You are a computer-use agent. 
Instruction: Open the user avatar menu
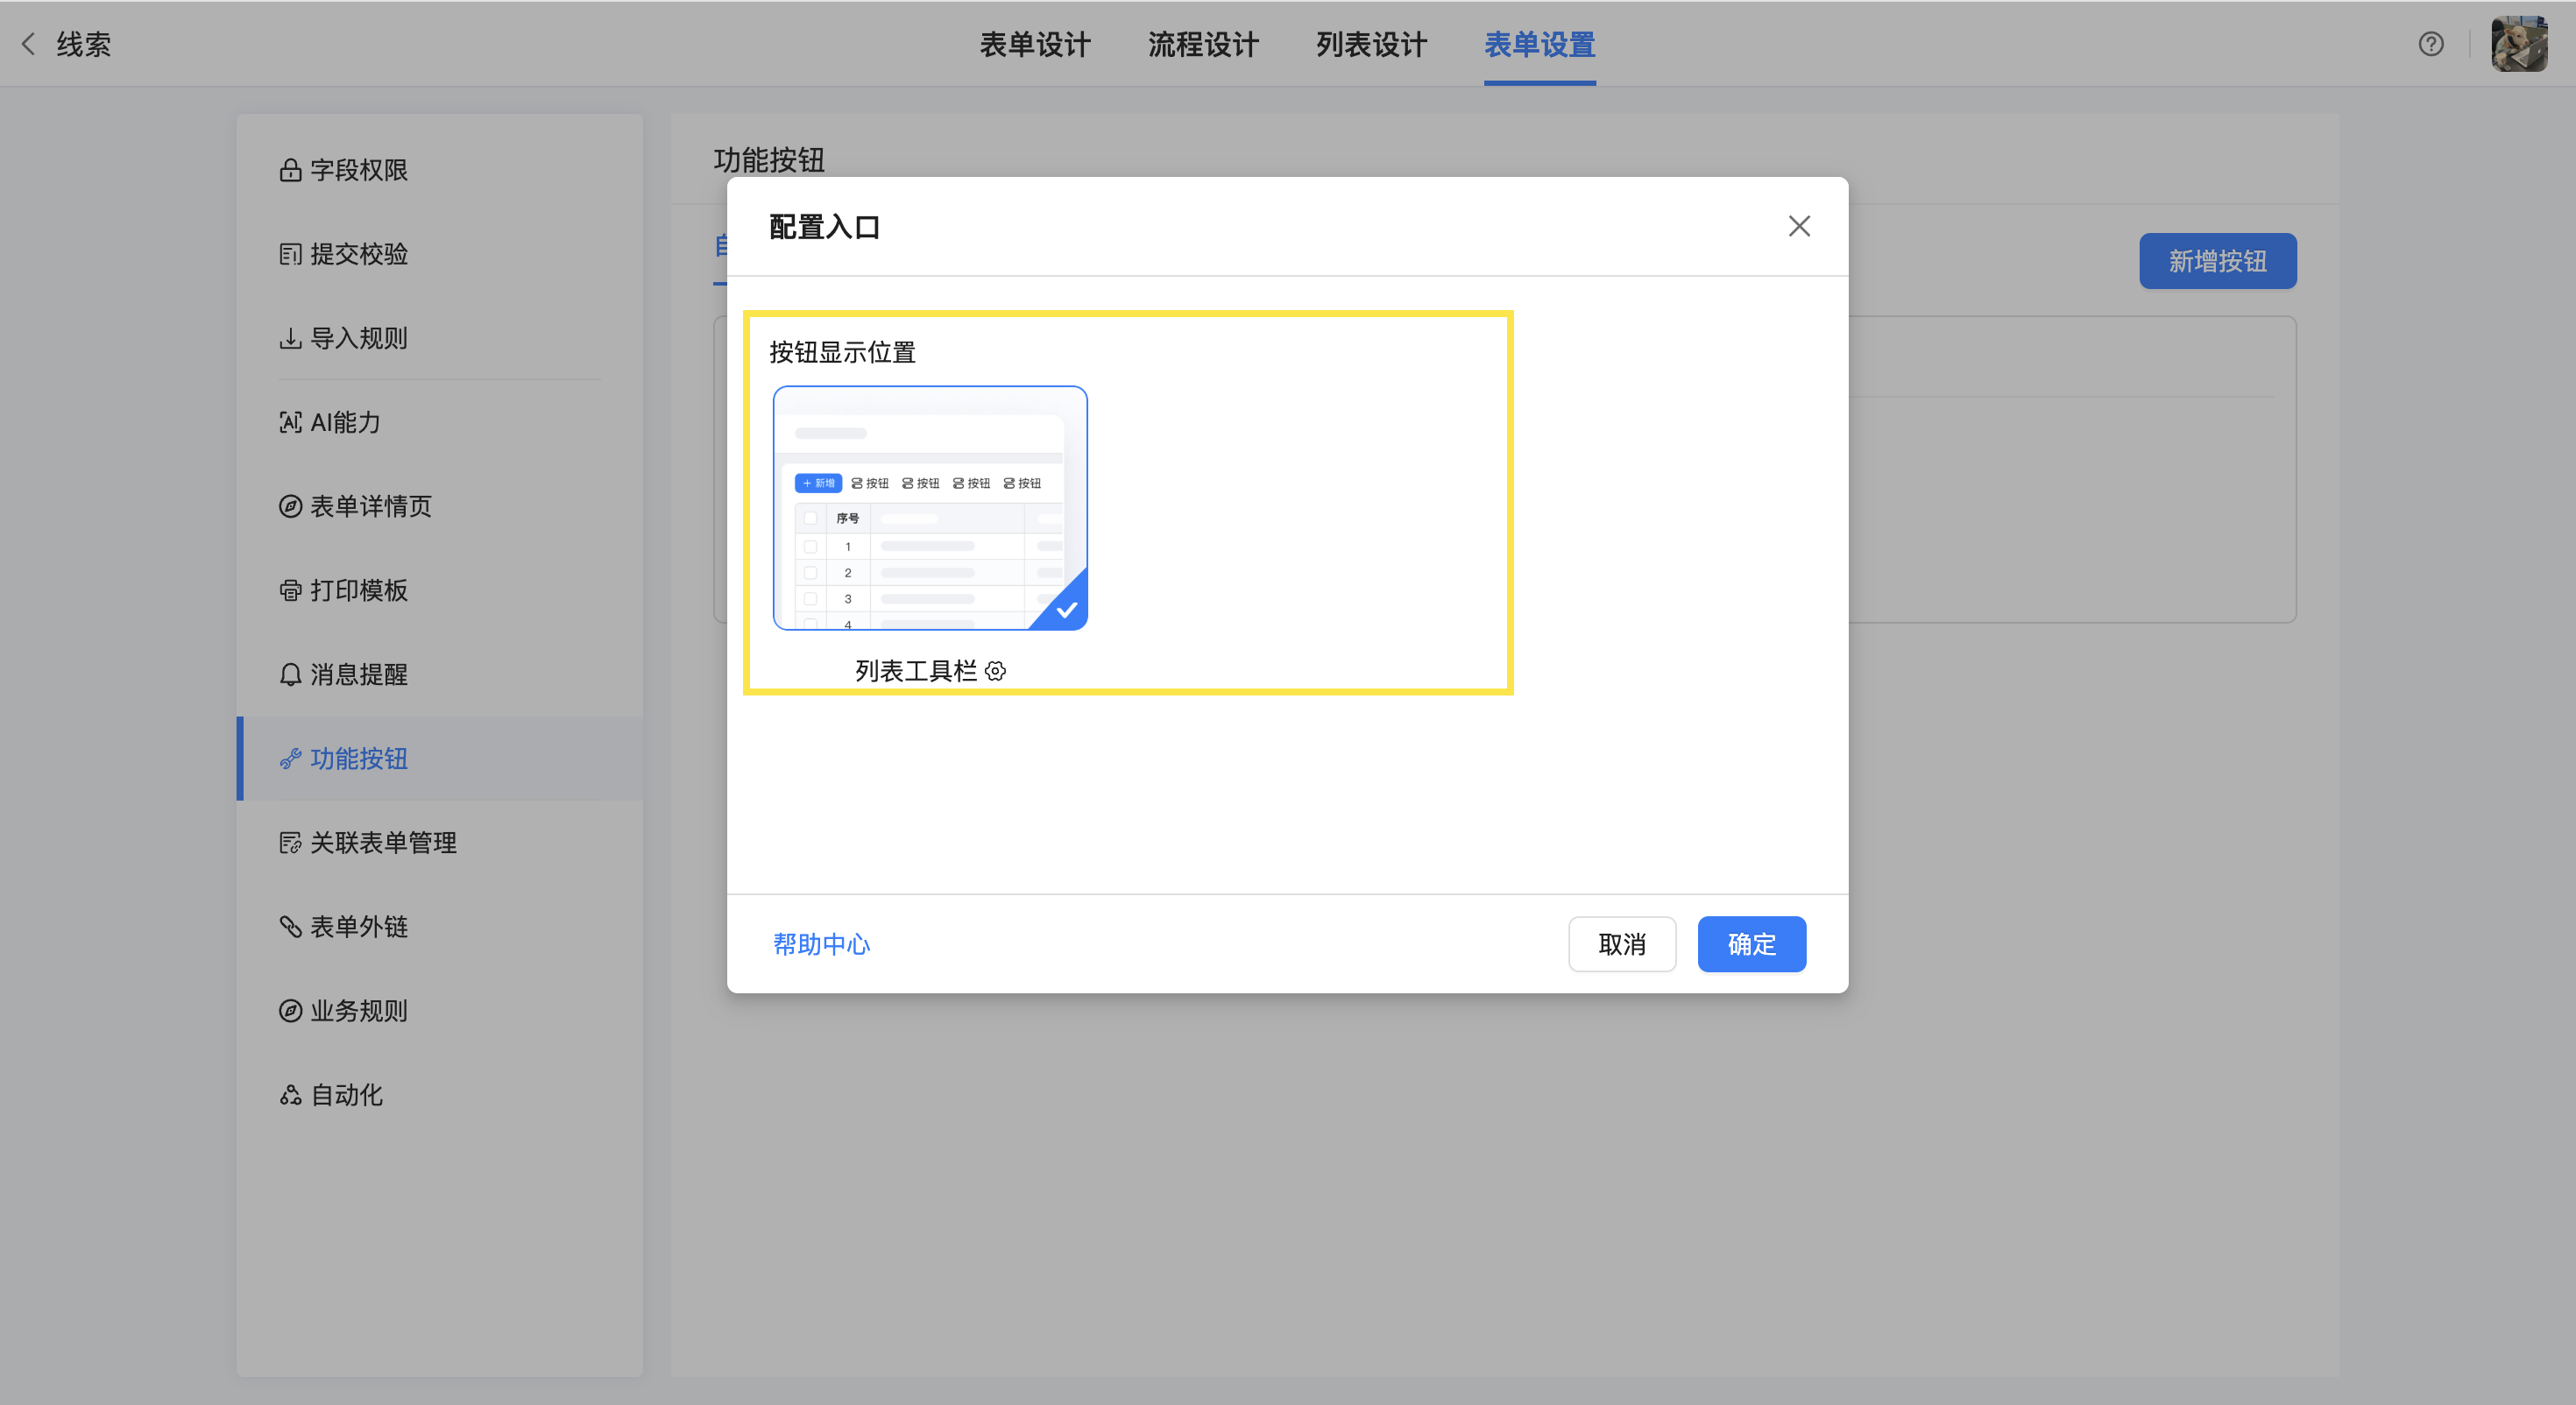coord(2518,44)
